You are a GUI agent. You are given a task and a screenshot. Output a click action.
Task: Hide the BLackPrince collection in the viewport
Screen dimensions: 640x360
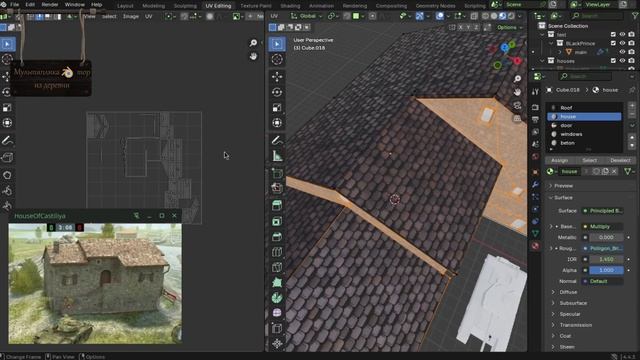pos(622,43)
